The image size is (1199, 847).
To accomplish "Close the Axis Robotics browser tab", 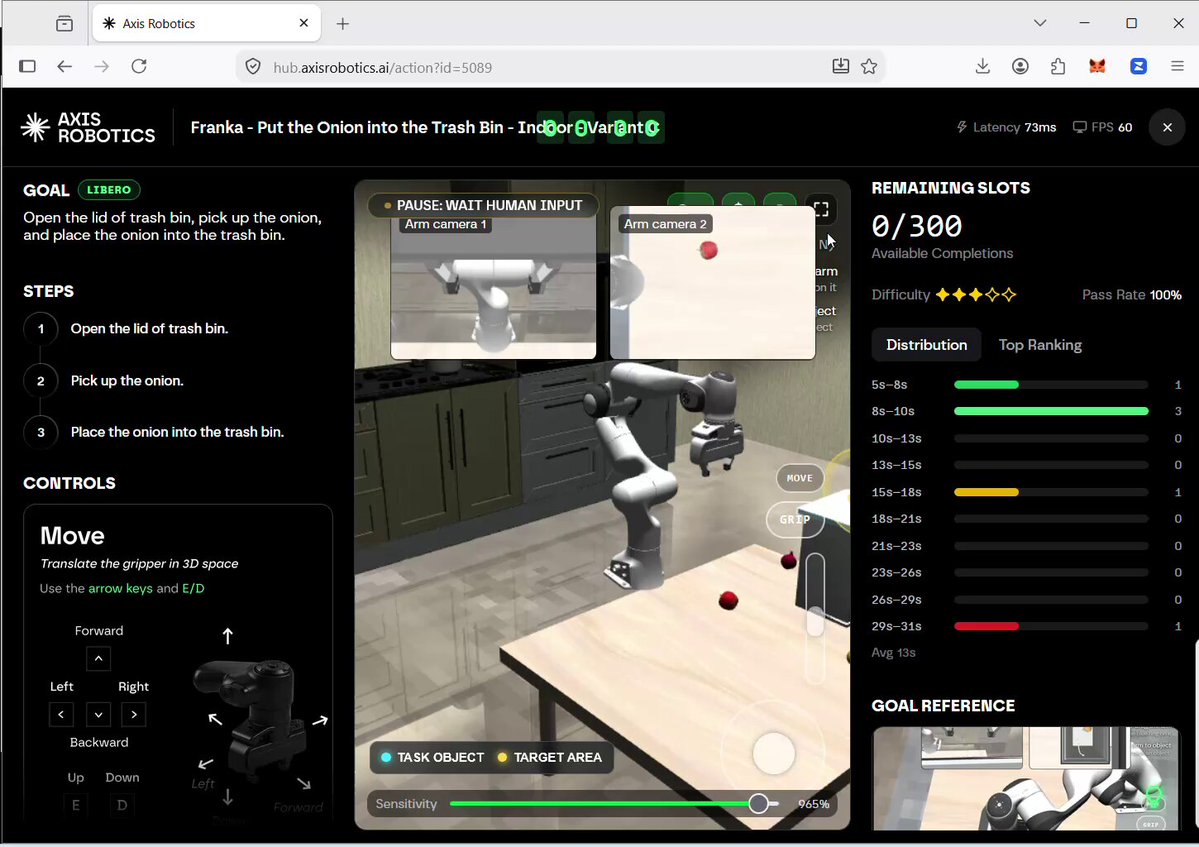I will coord(304,23).
